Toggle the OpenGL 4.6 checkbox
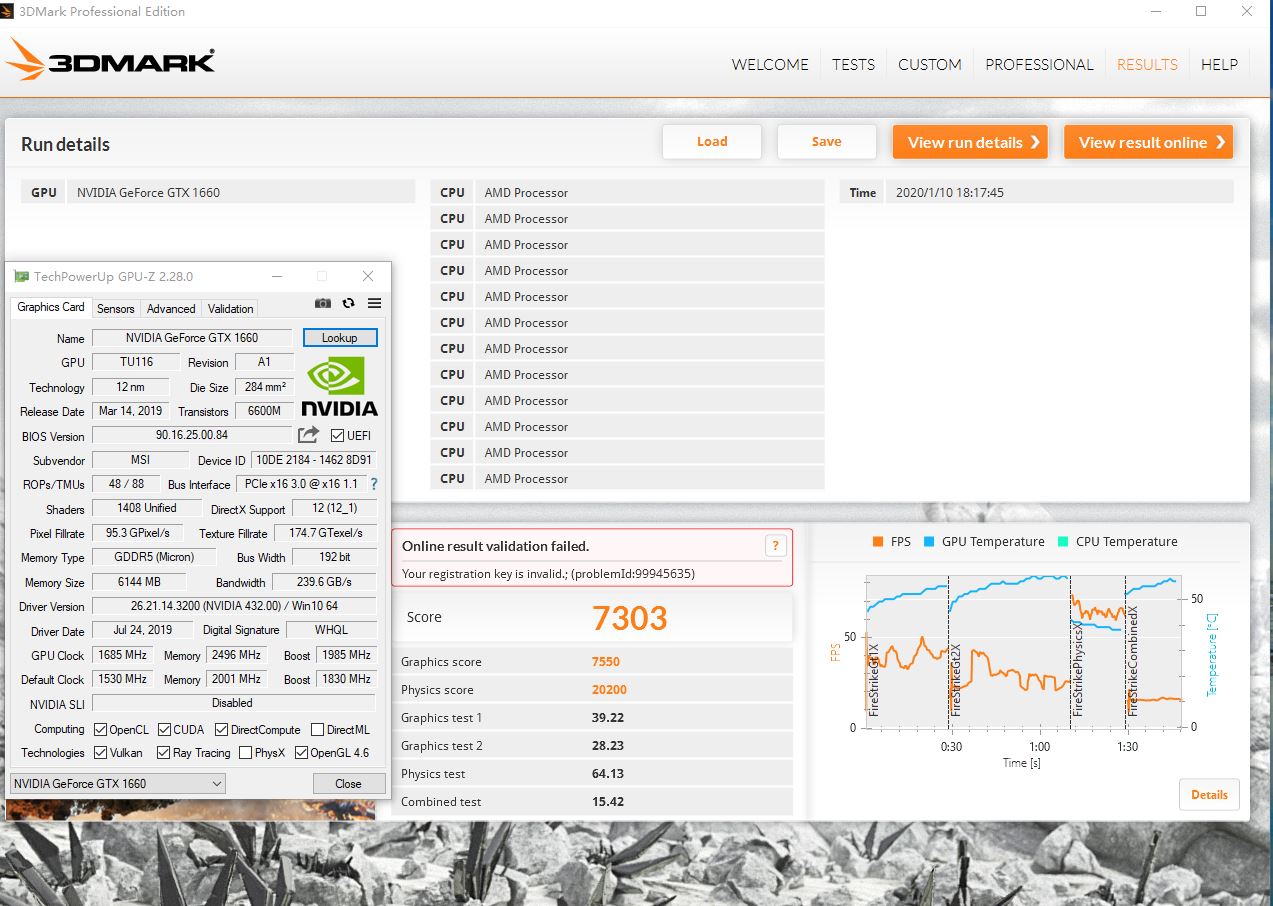 pos(301,752)
